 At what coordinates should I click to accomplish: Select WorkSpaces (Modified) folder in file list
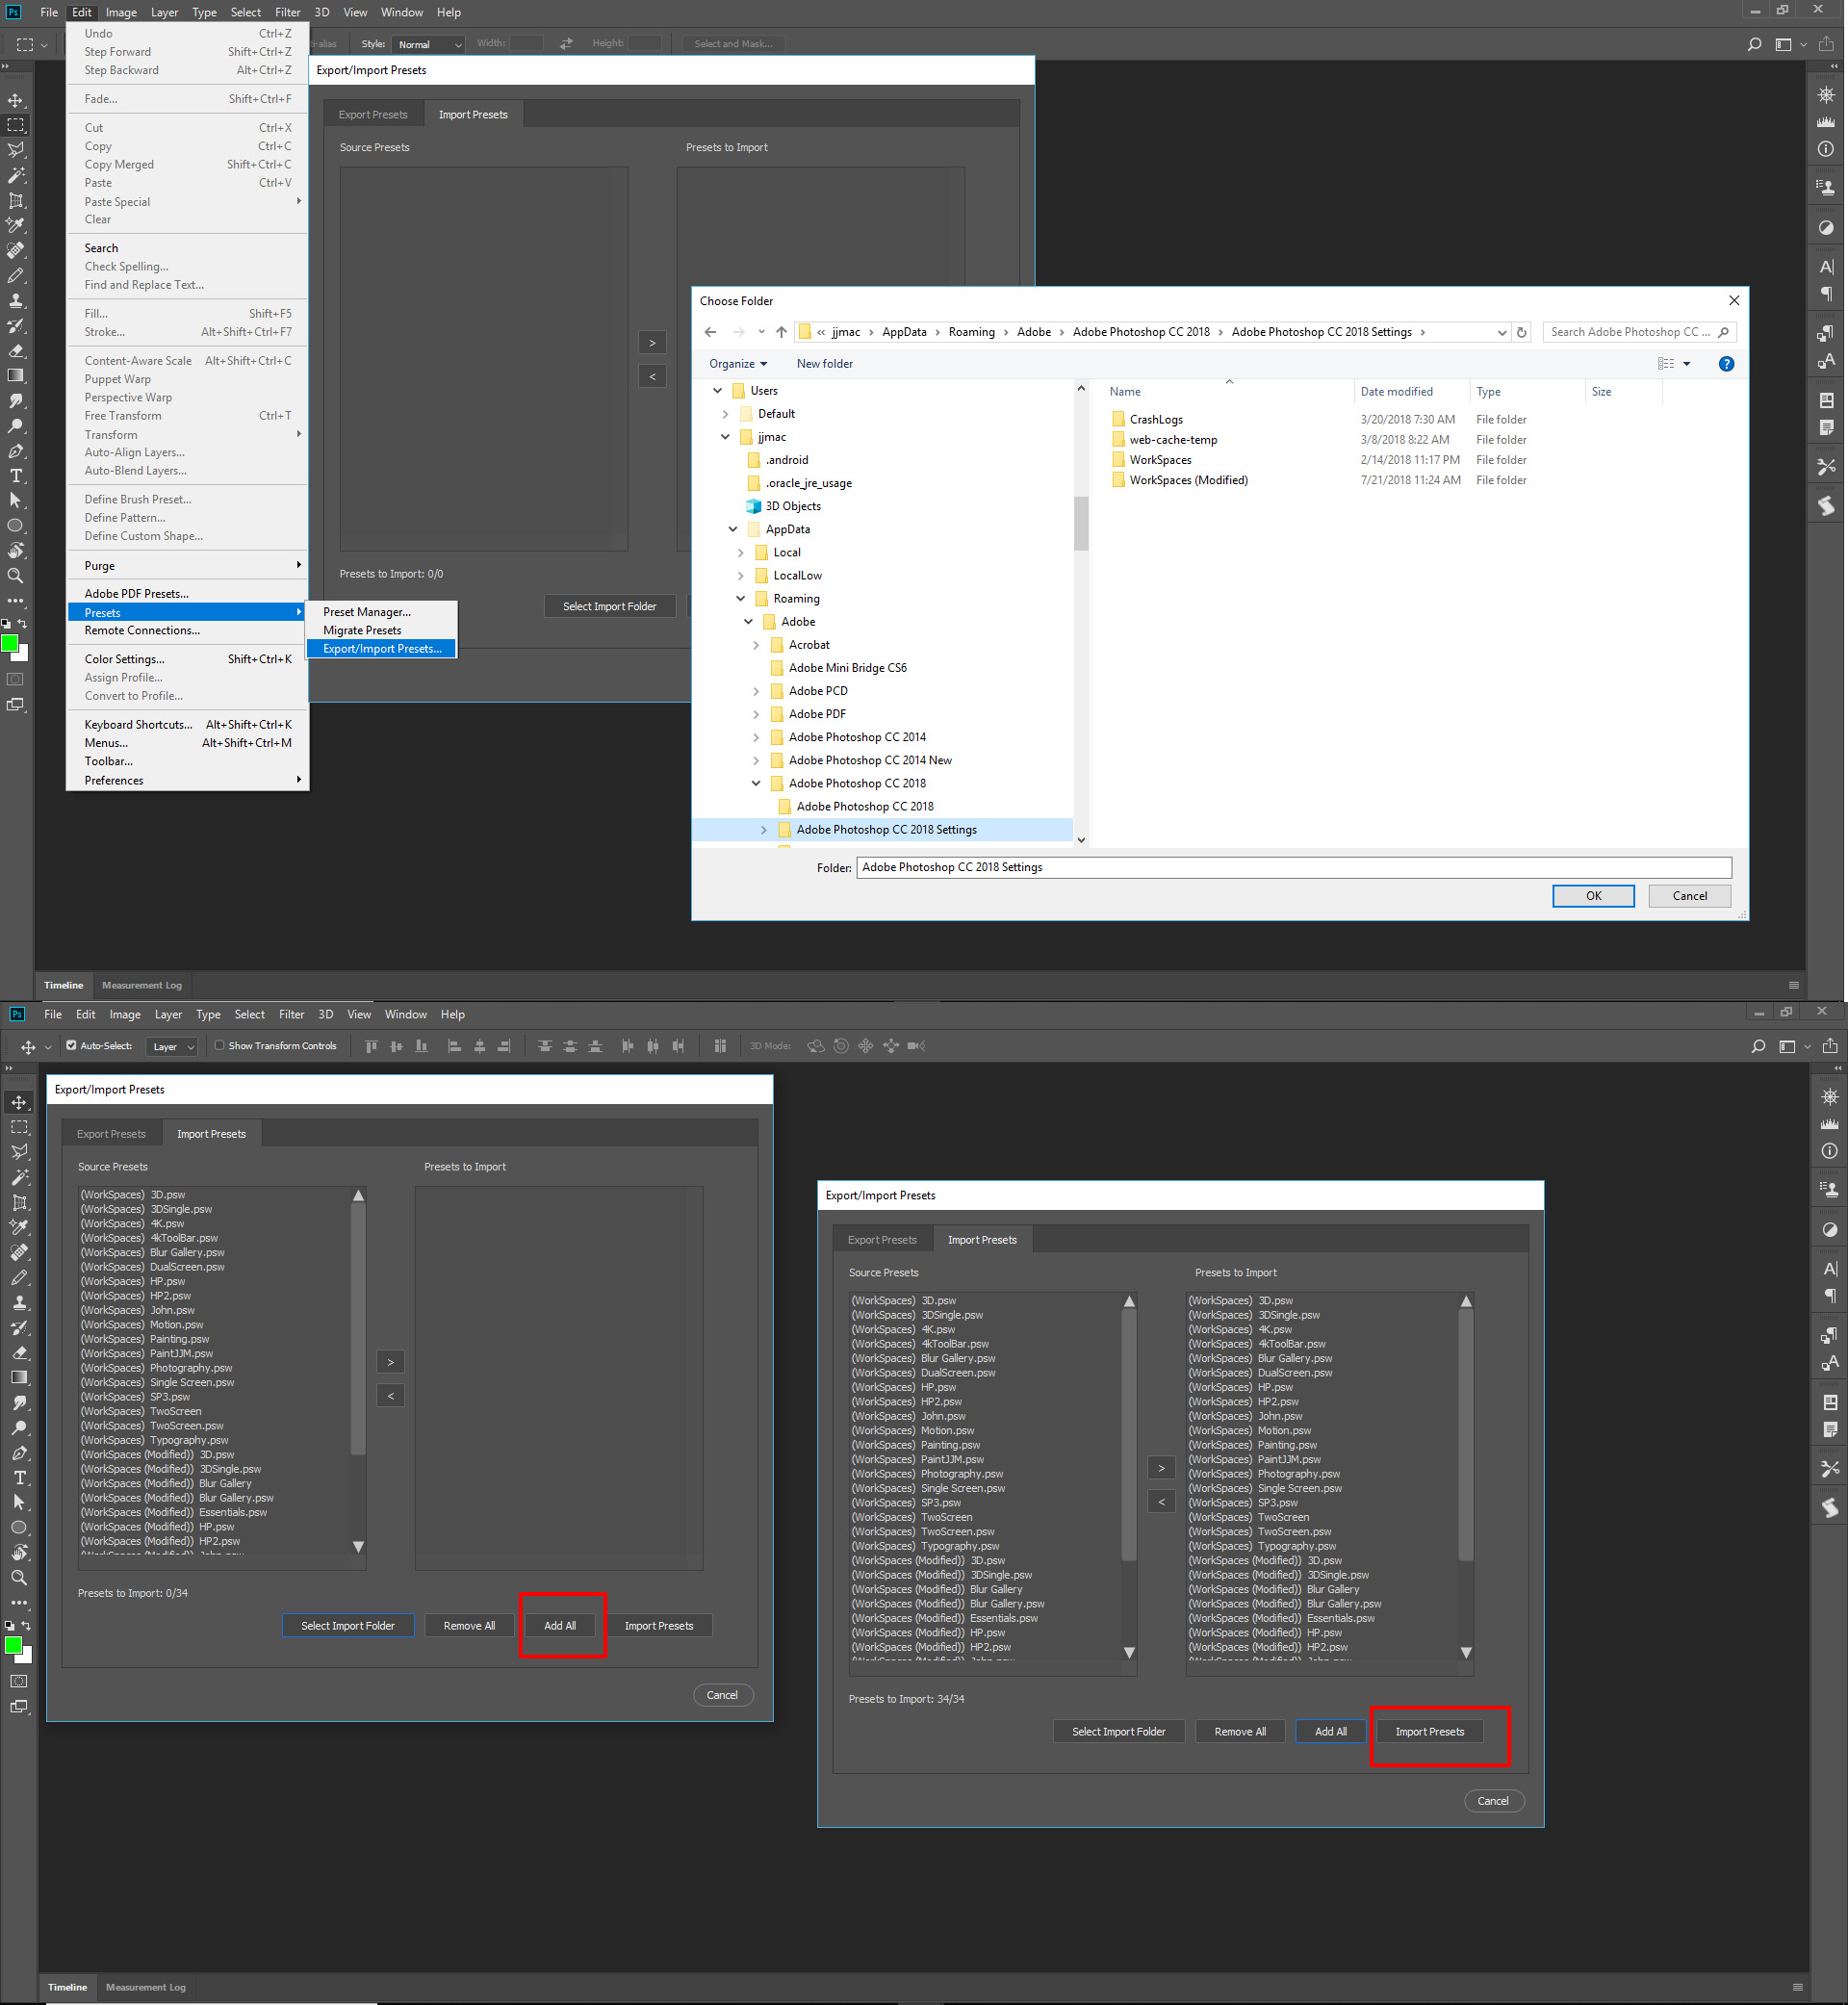click(1188, 481)
